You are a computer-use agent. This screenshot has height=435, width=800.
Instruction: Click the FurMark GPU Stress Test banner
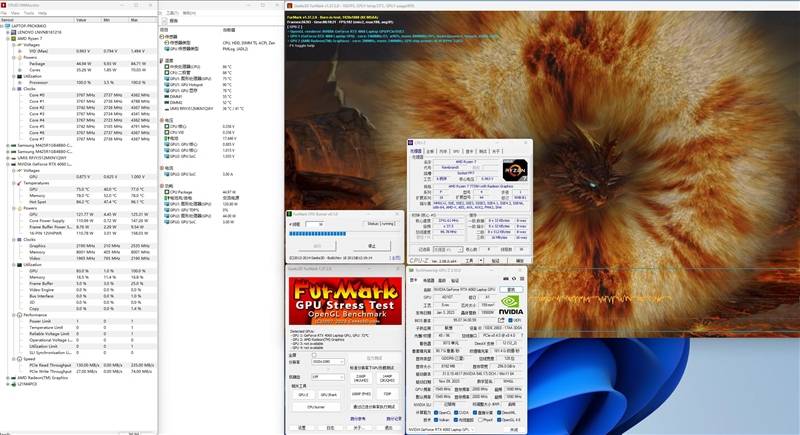pos(343,300)
